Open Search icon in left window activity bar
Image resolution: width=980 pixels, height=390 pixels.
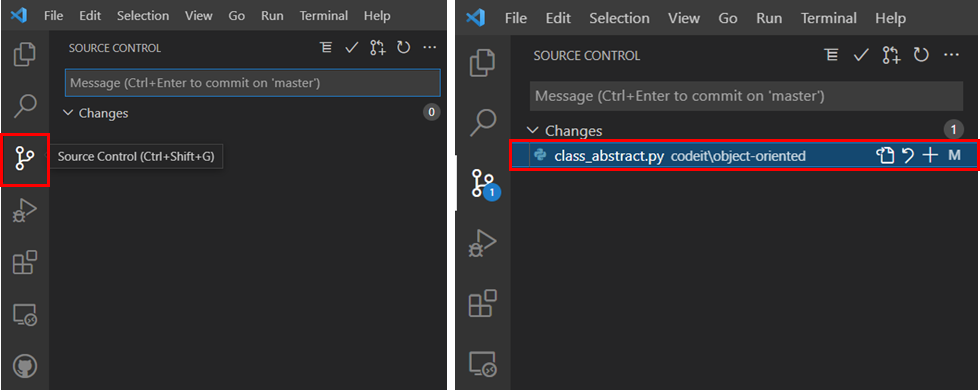coord(24,107)
